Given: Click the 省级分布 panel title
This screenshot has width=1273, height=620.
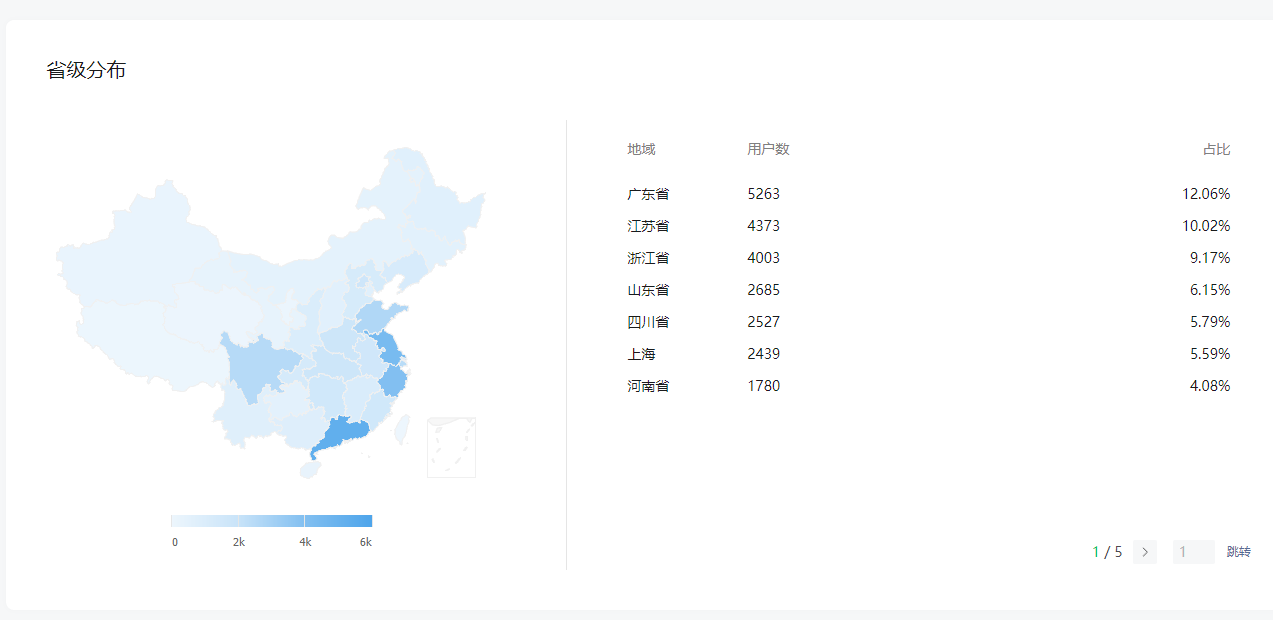Looking at the screenshot, I should point(86,70).
